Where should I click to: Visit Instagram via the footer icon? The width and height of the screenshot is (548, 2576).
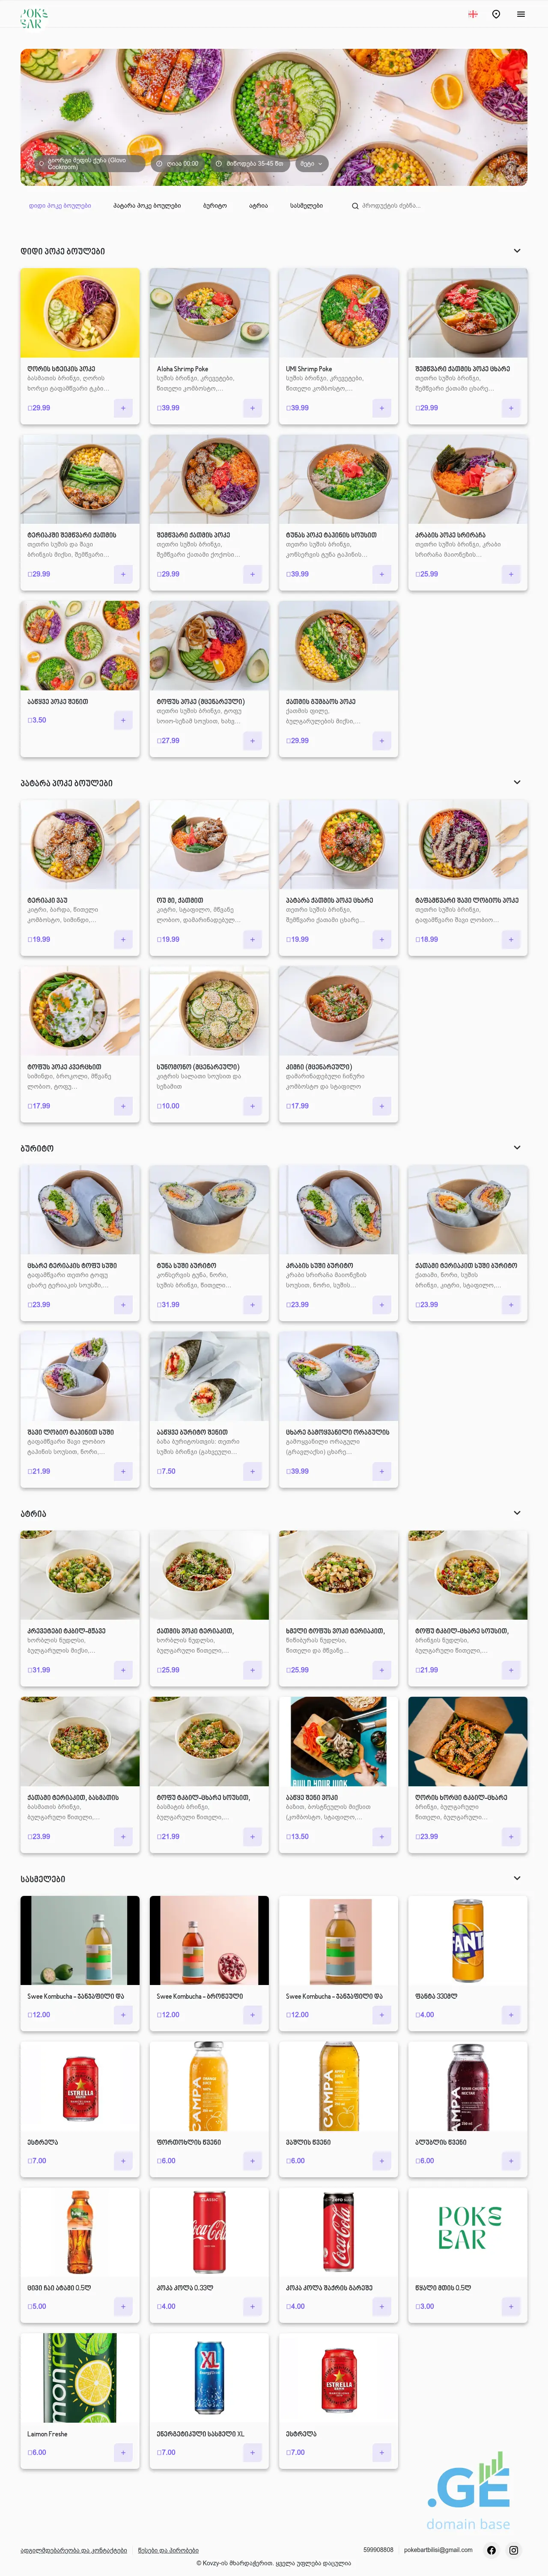coord(514,2549)
